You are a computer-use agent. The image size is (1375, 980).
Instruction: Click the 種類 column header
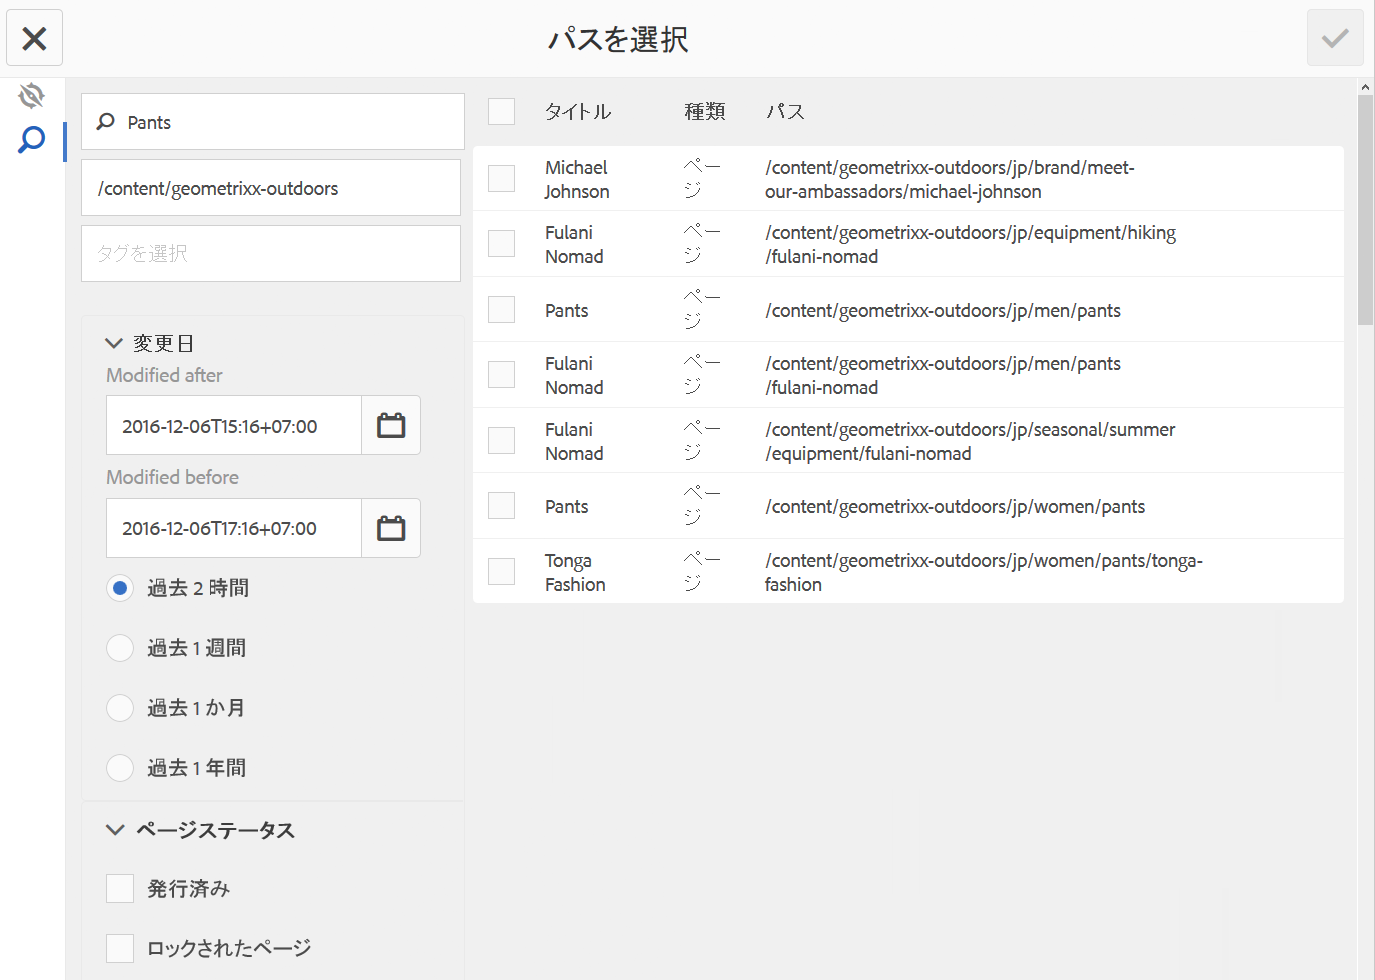705,111
